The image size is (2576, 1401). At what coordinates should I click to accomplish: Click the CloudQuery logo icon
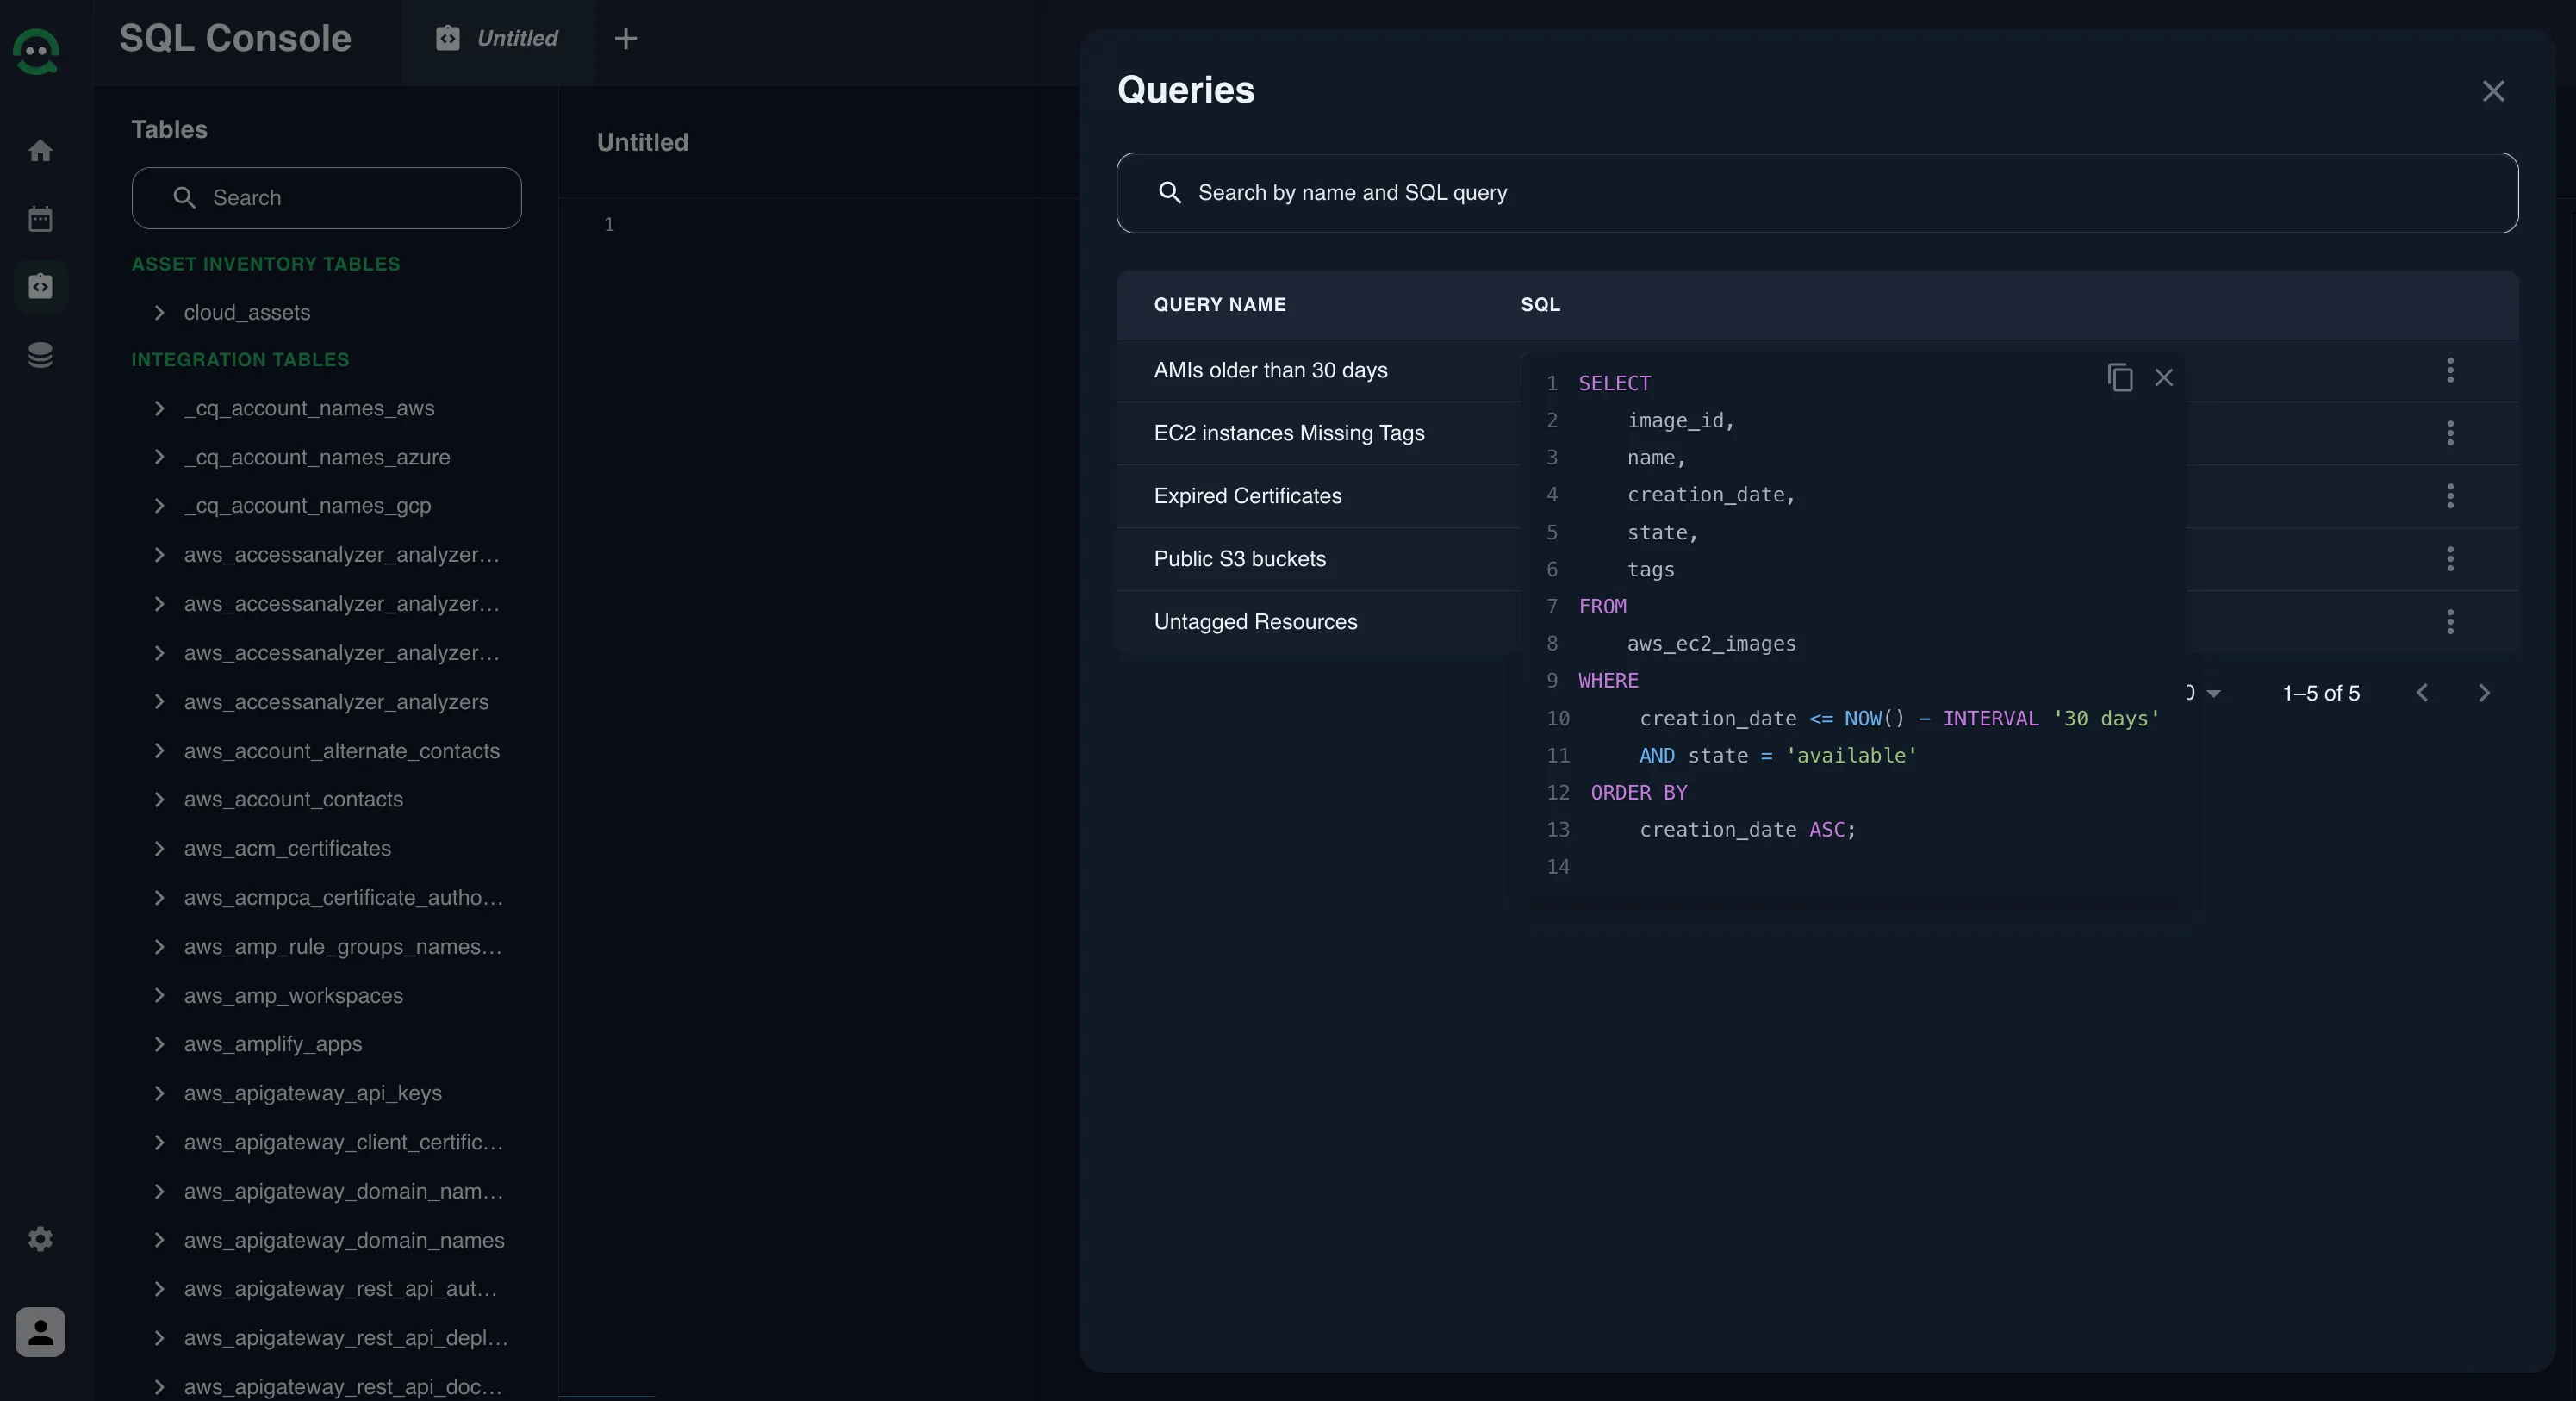click(x=36, y=50)
